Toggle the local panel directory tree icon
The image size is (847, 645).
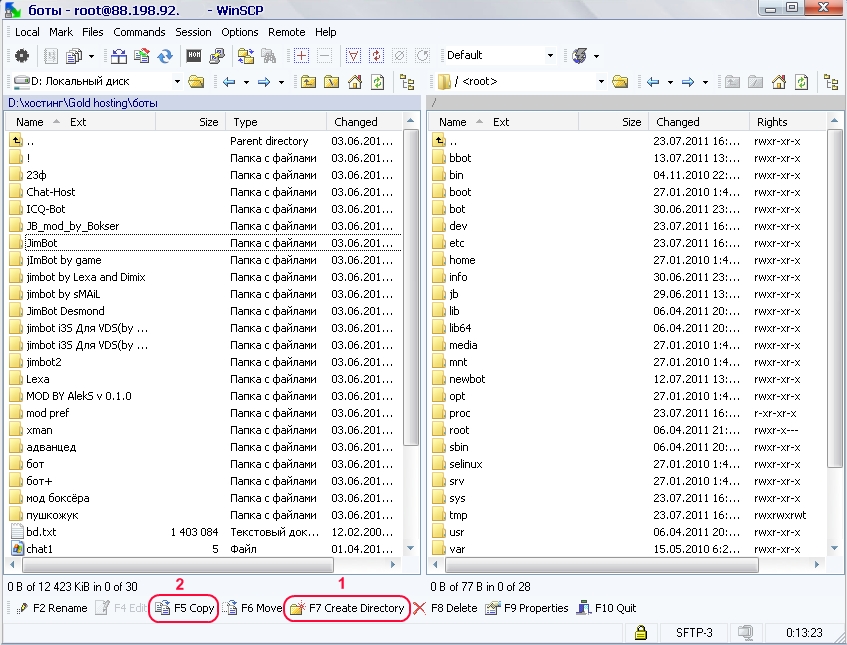[407, 82]
